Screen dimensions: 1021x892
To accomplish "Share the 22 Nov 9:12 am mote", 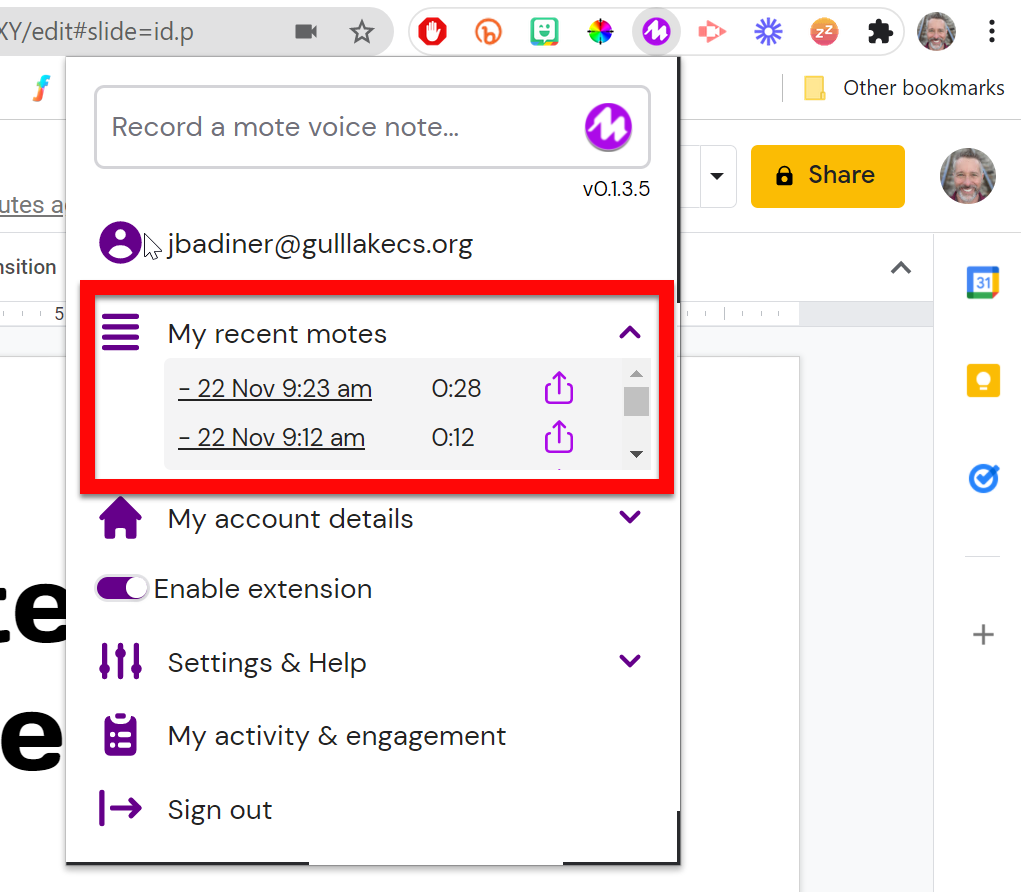I will click(559, 437).
